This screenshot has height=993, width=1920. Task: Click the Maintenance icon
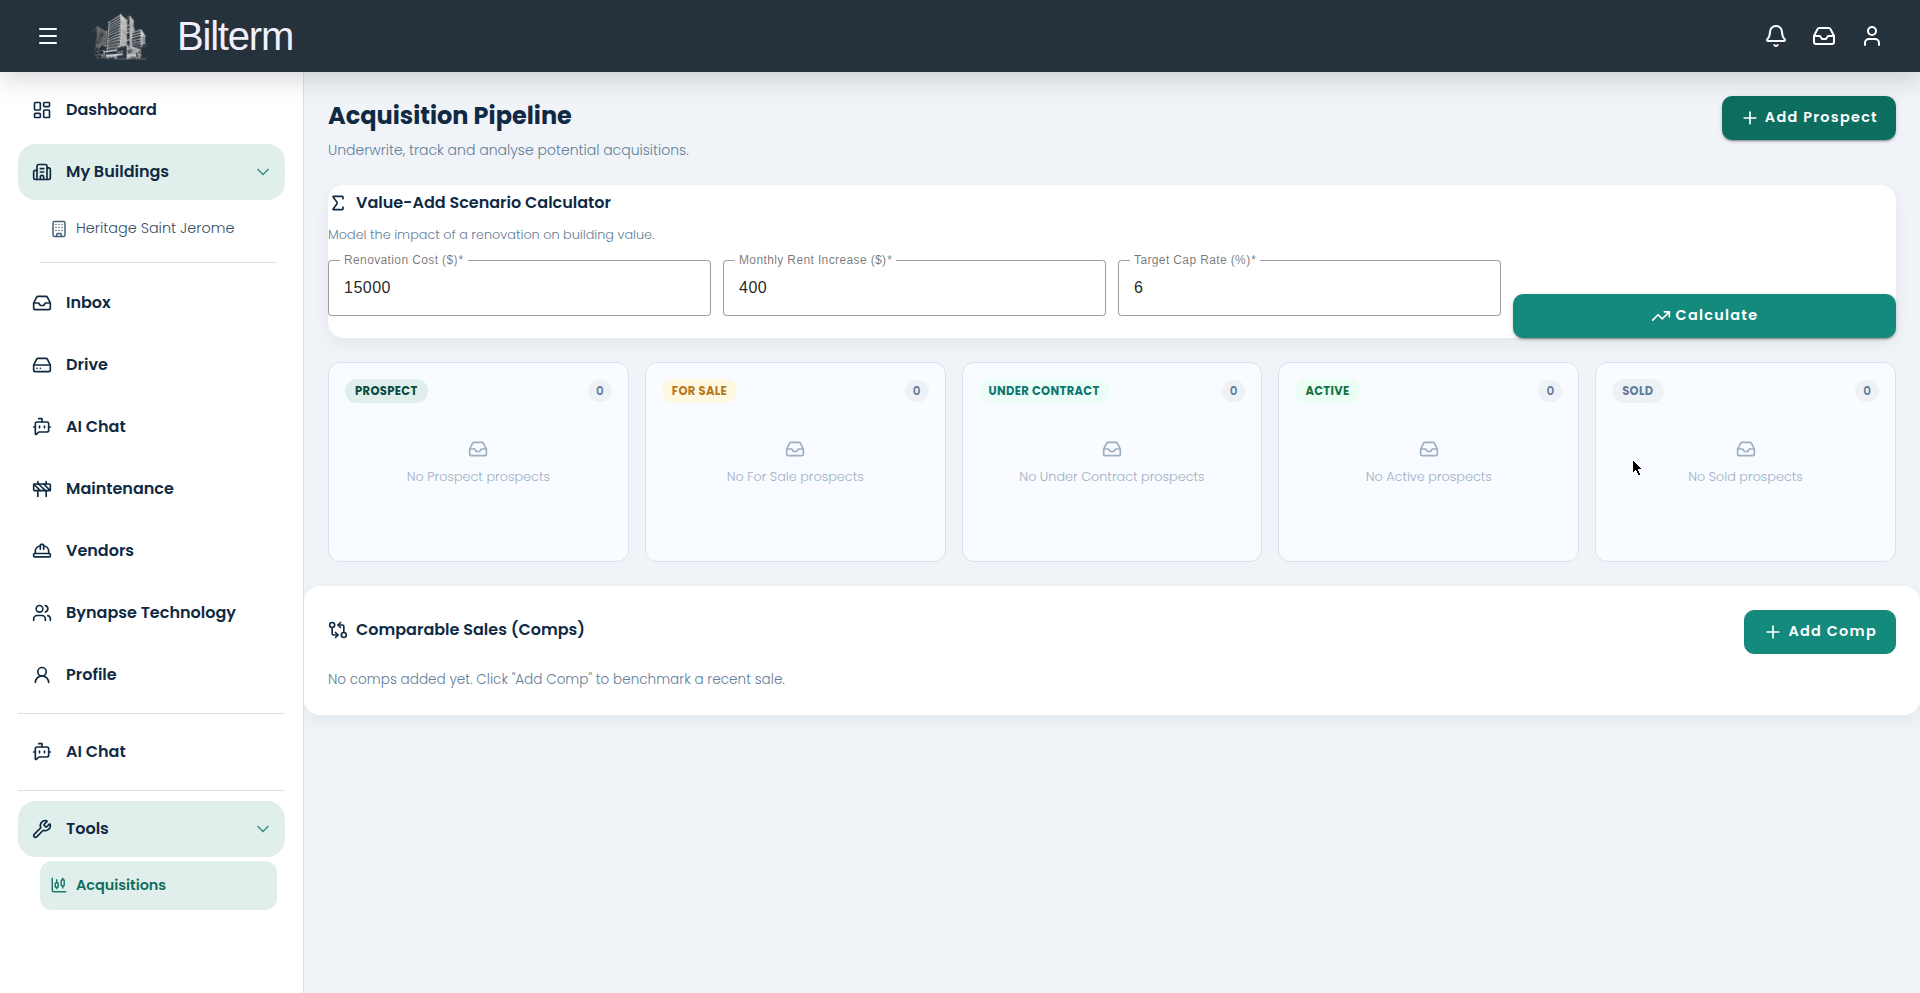tap(42, 489)
